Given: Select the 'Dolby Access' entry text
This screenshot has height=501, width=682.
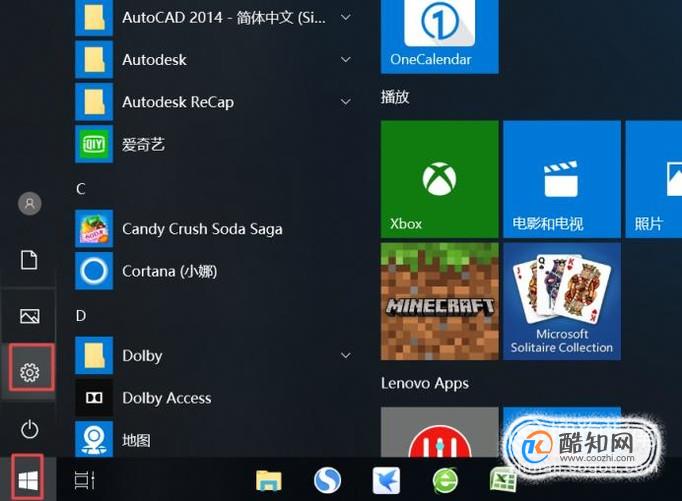Looking at the screenshot, I should 167,398.
